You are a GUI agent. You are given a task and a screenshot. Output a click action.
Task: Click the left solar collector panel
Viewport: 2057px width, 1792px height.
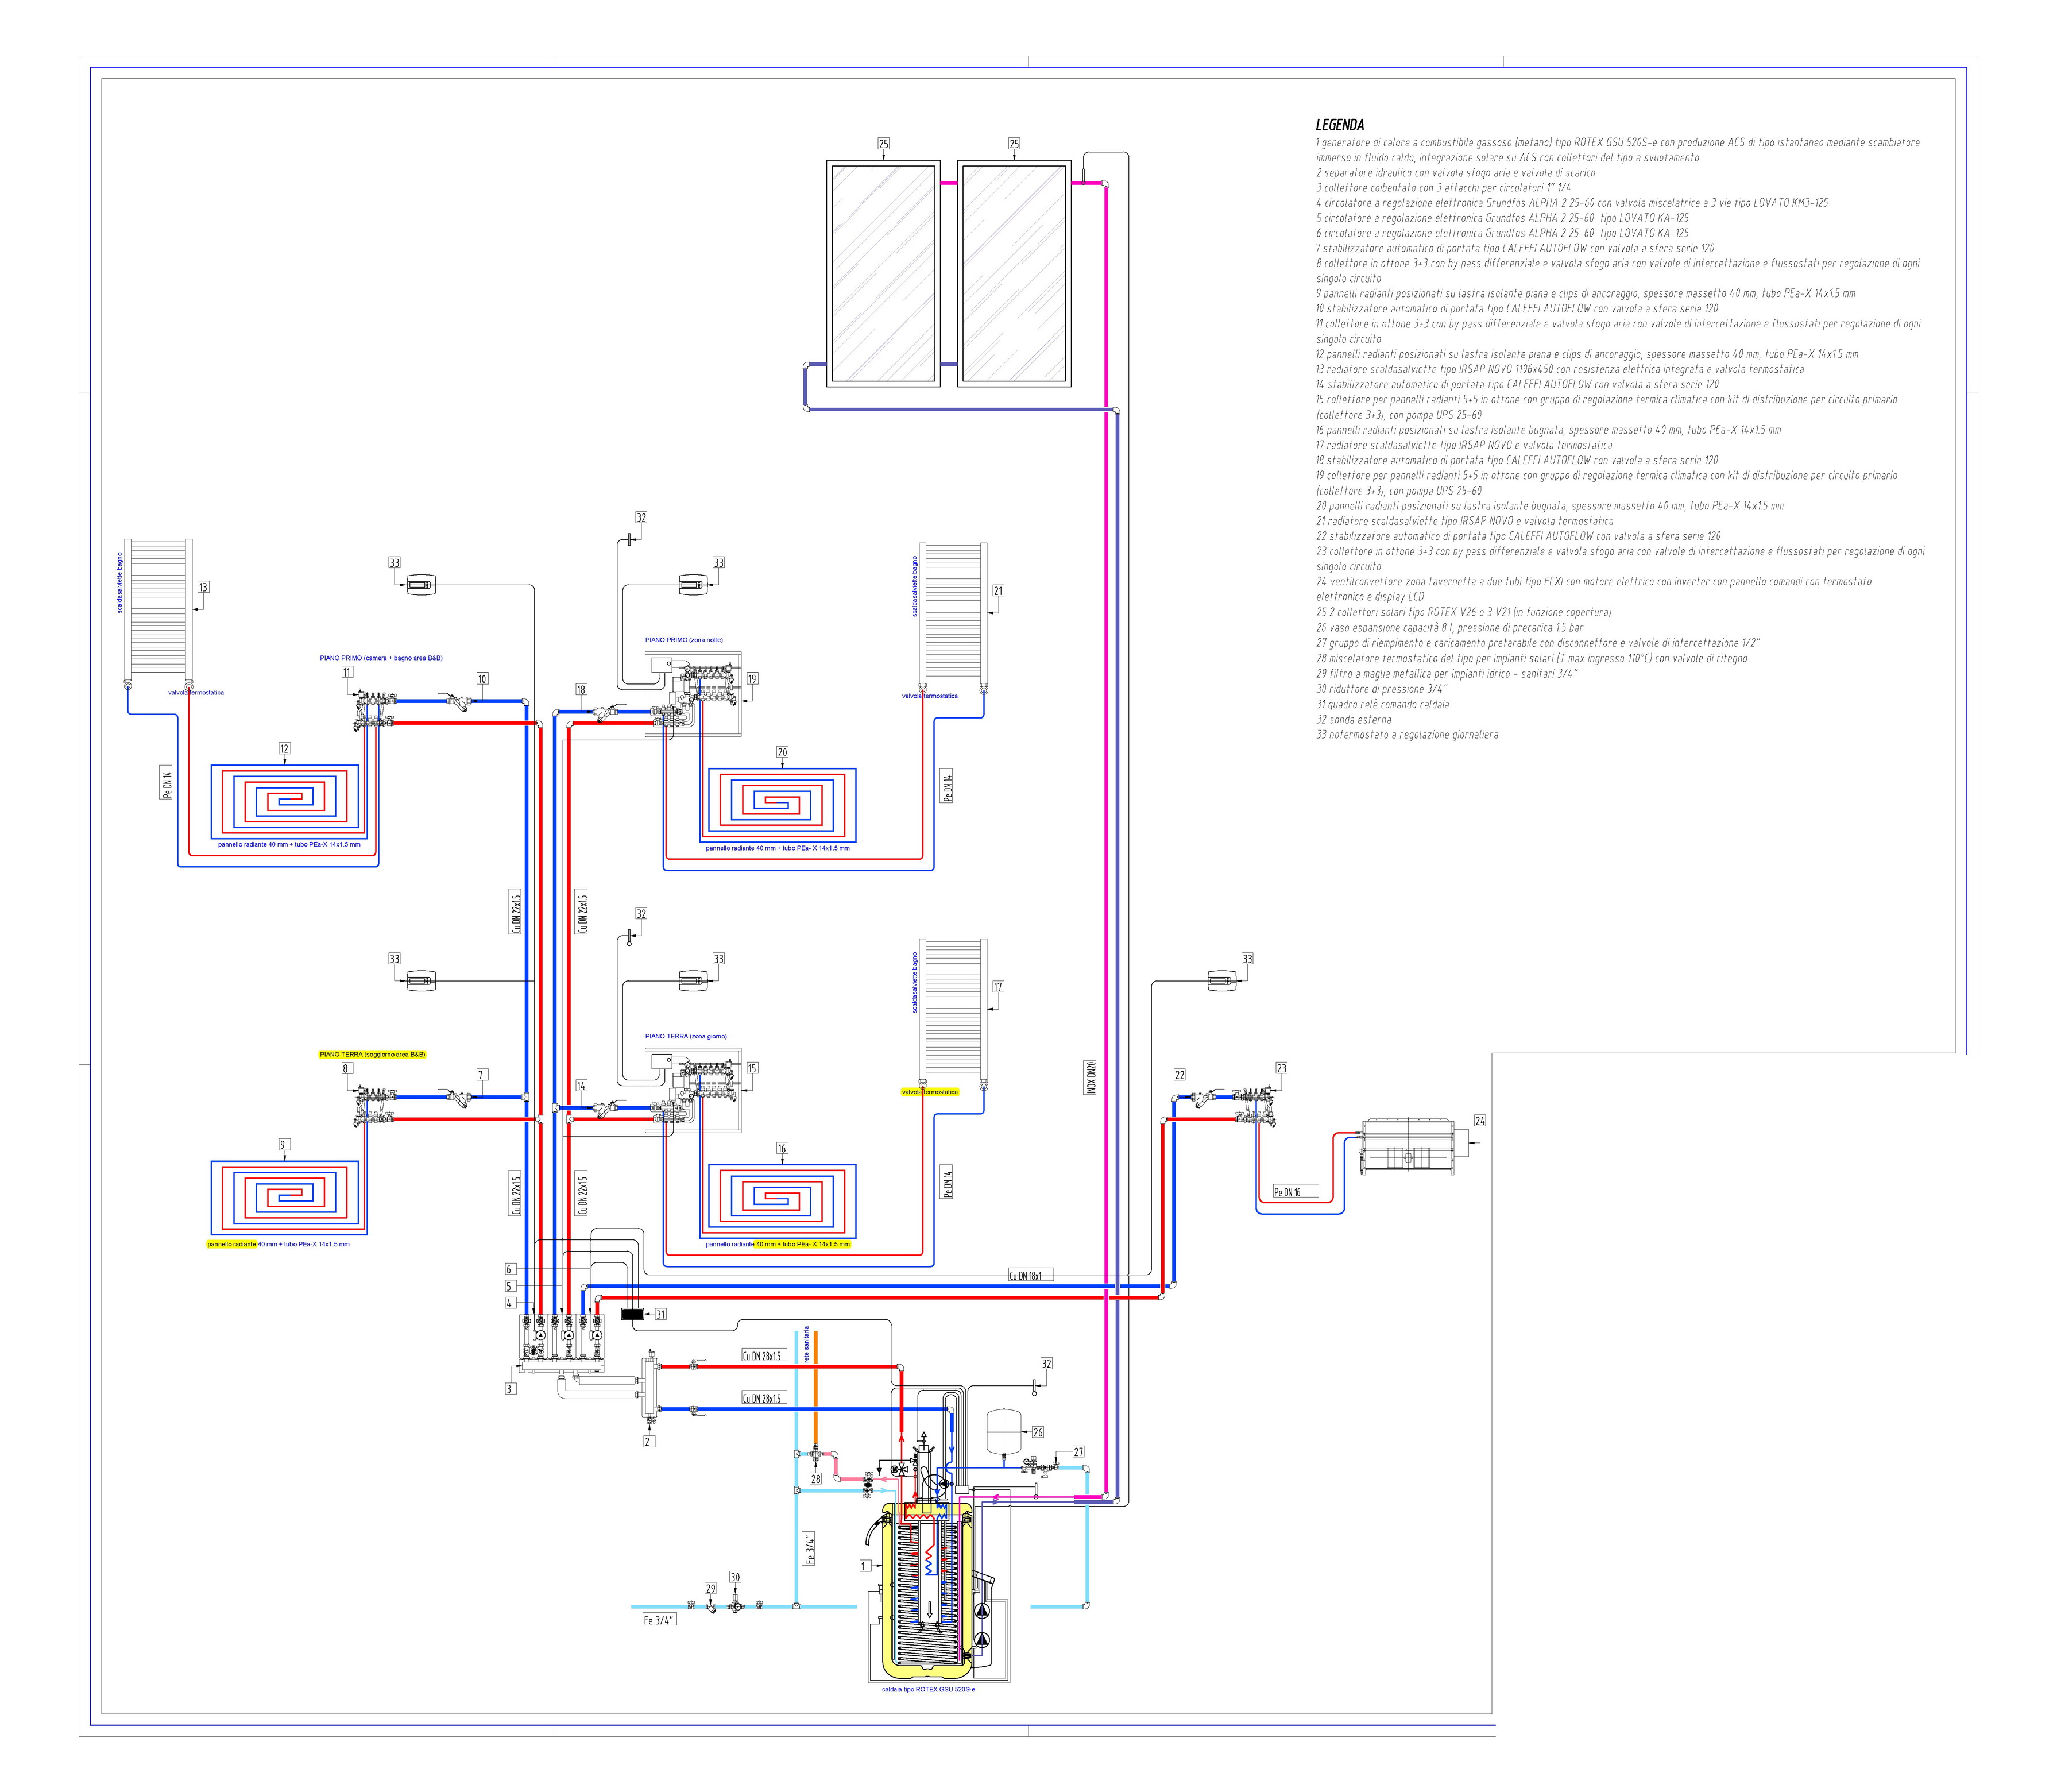(883, 273)
